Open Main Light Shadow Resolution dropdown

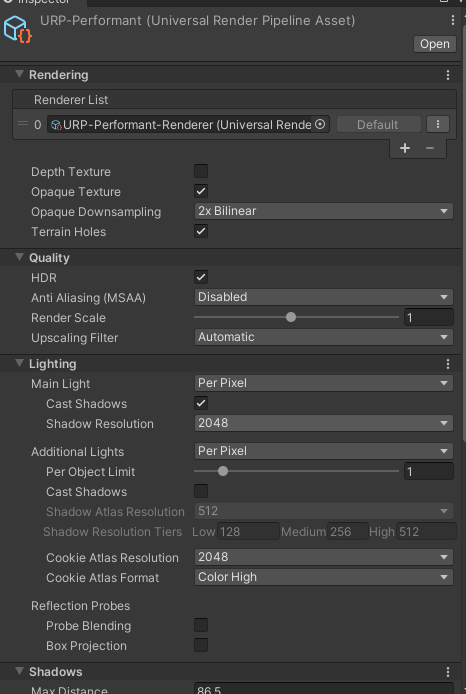coord(324,423)
